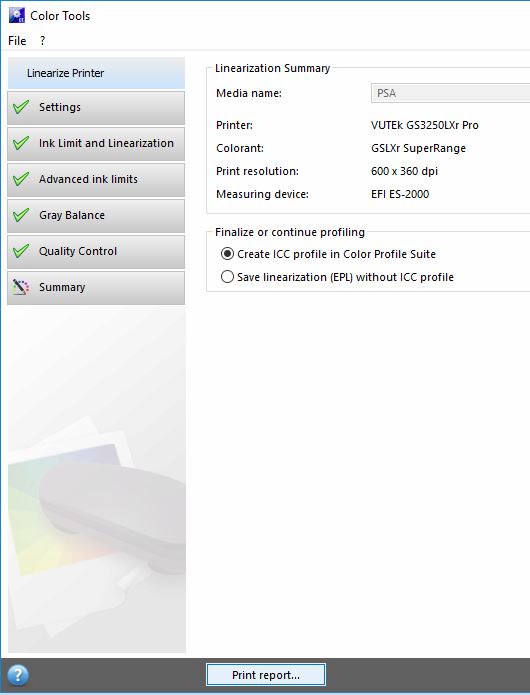Viewport: 530px width, 695px height.
Task: Open the blue help icon
Action: 18,675
